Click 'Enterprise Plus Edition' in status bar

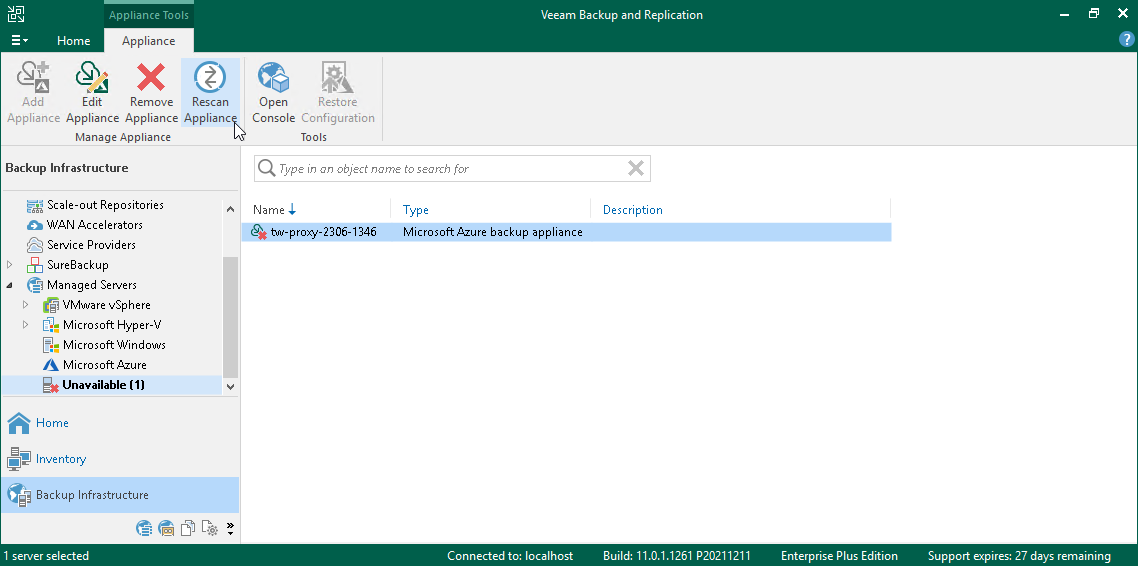coord(839,556)
